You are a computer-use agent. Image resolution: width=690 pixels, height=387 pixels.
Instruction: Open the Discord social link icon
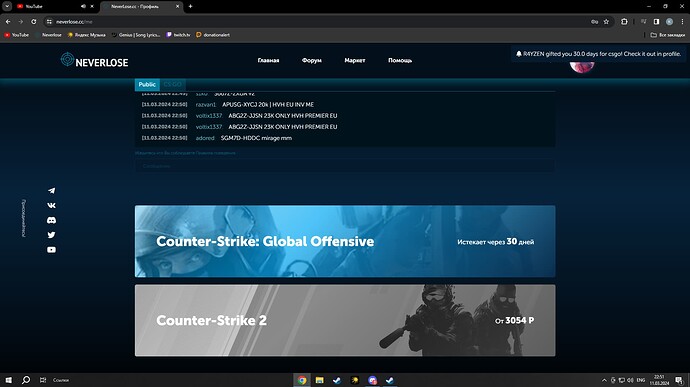click(51, 220)
